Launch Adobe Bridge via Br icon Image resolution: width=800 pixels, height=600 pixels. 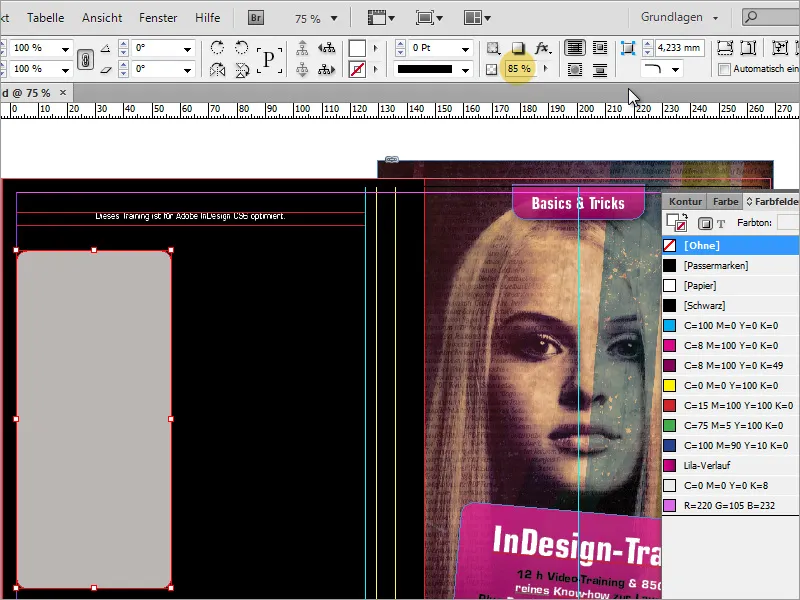(x=256, y=18)
